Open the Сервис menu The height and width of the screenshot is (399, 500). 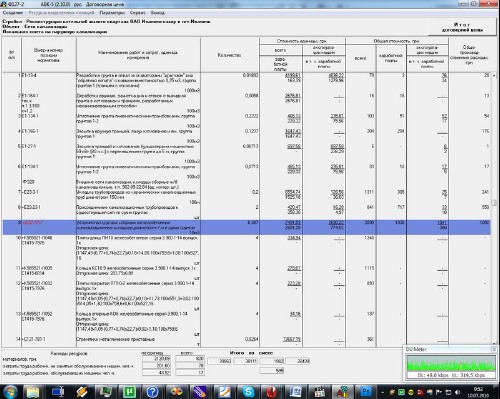coord(138,13)
